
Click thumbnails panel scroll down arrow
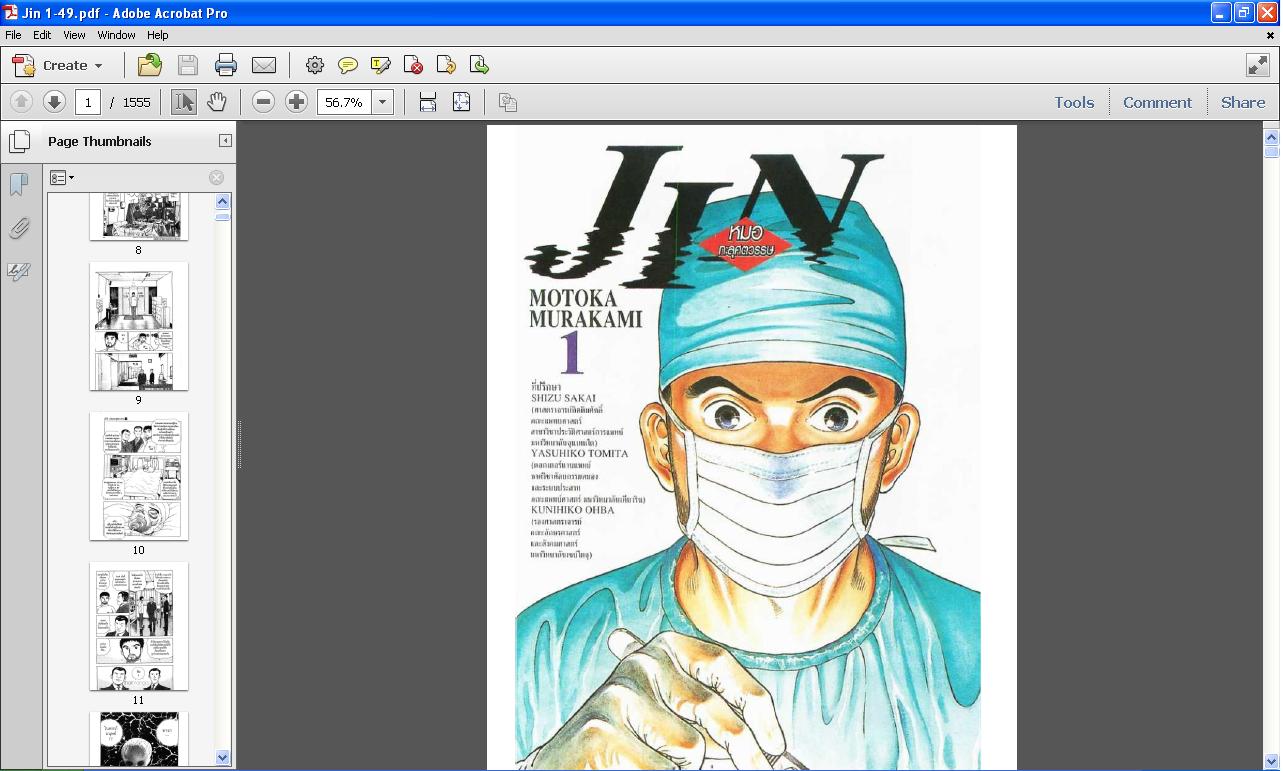223,758
